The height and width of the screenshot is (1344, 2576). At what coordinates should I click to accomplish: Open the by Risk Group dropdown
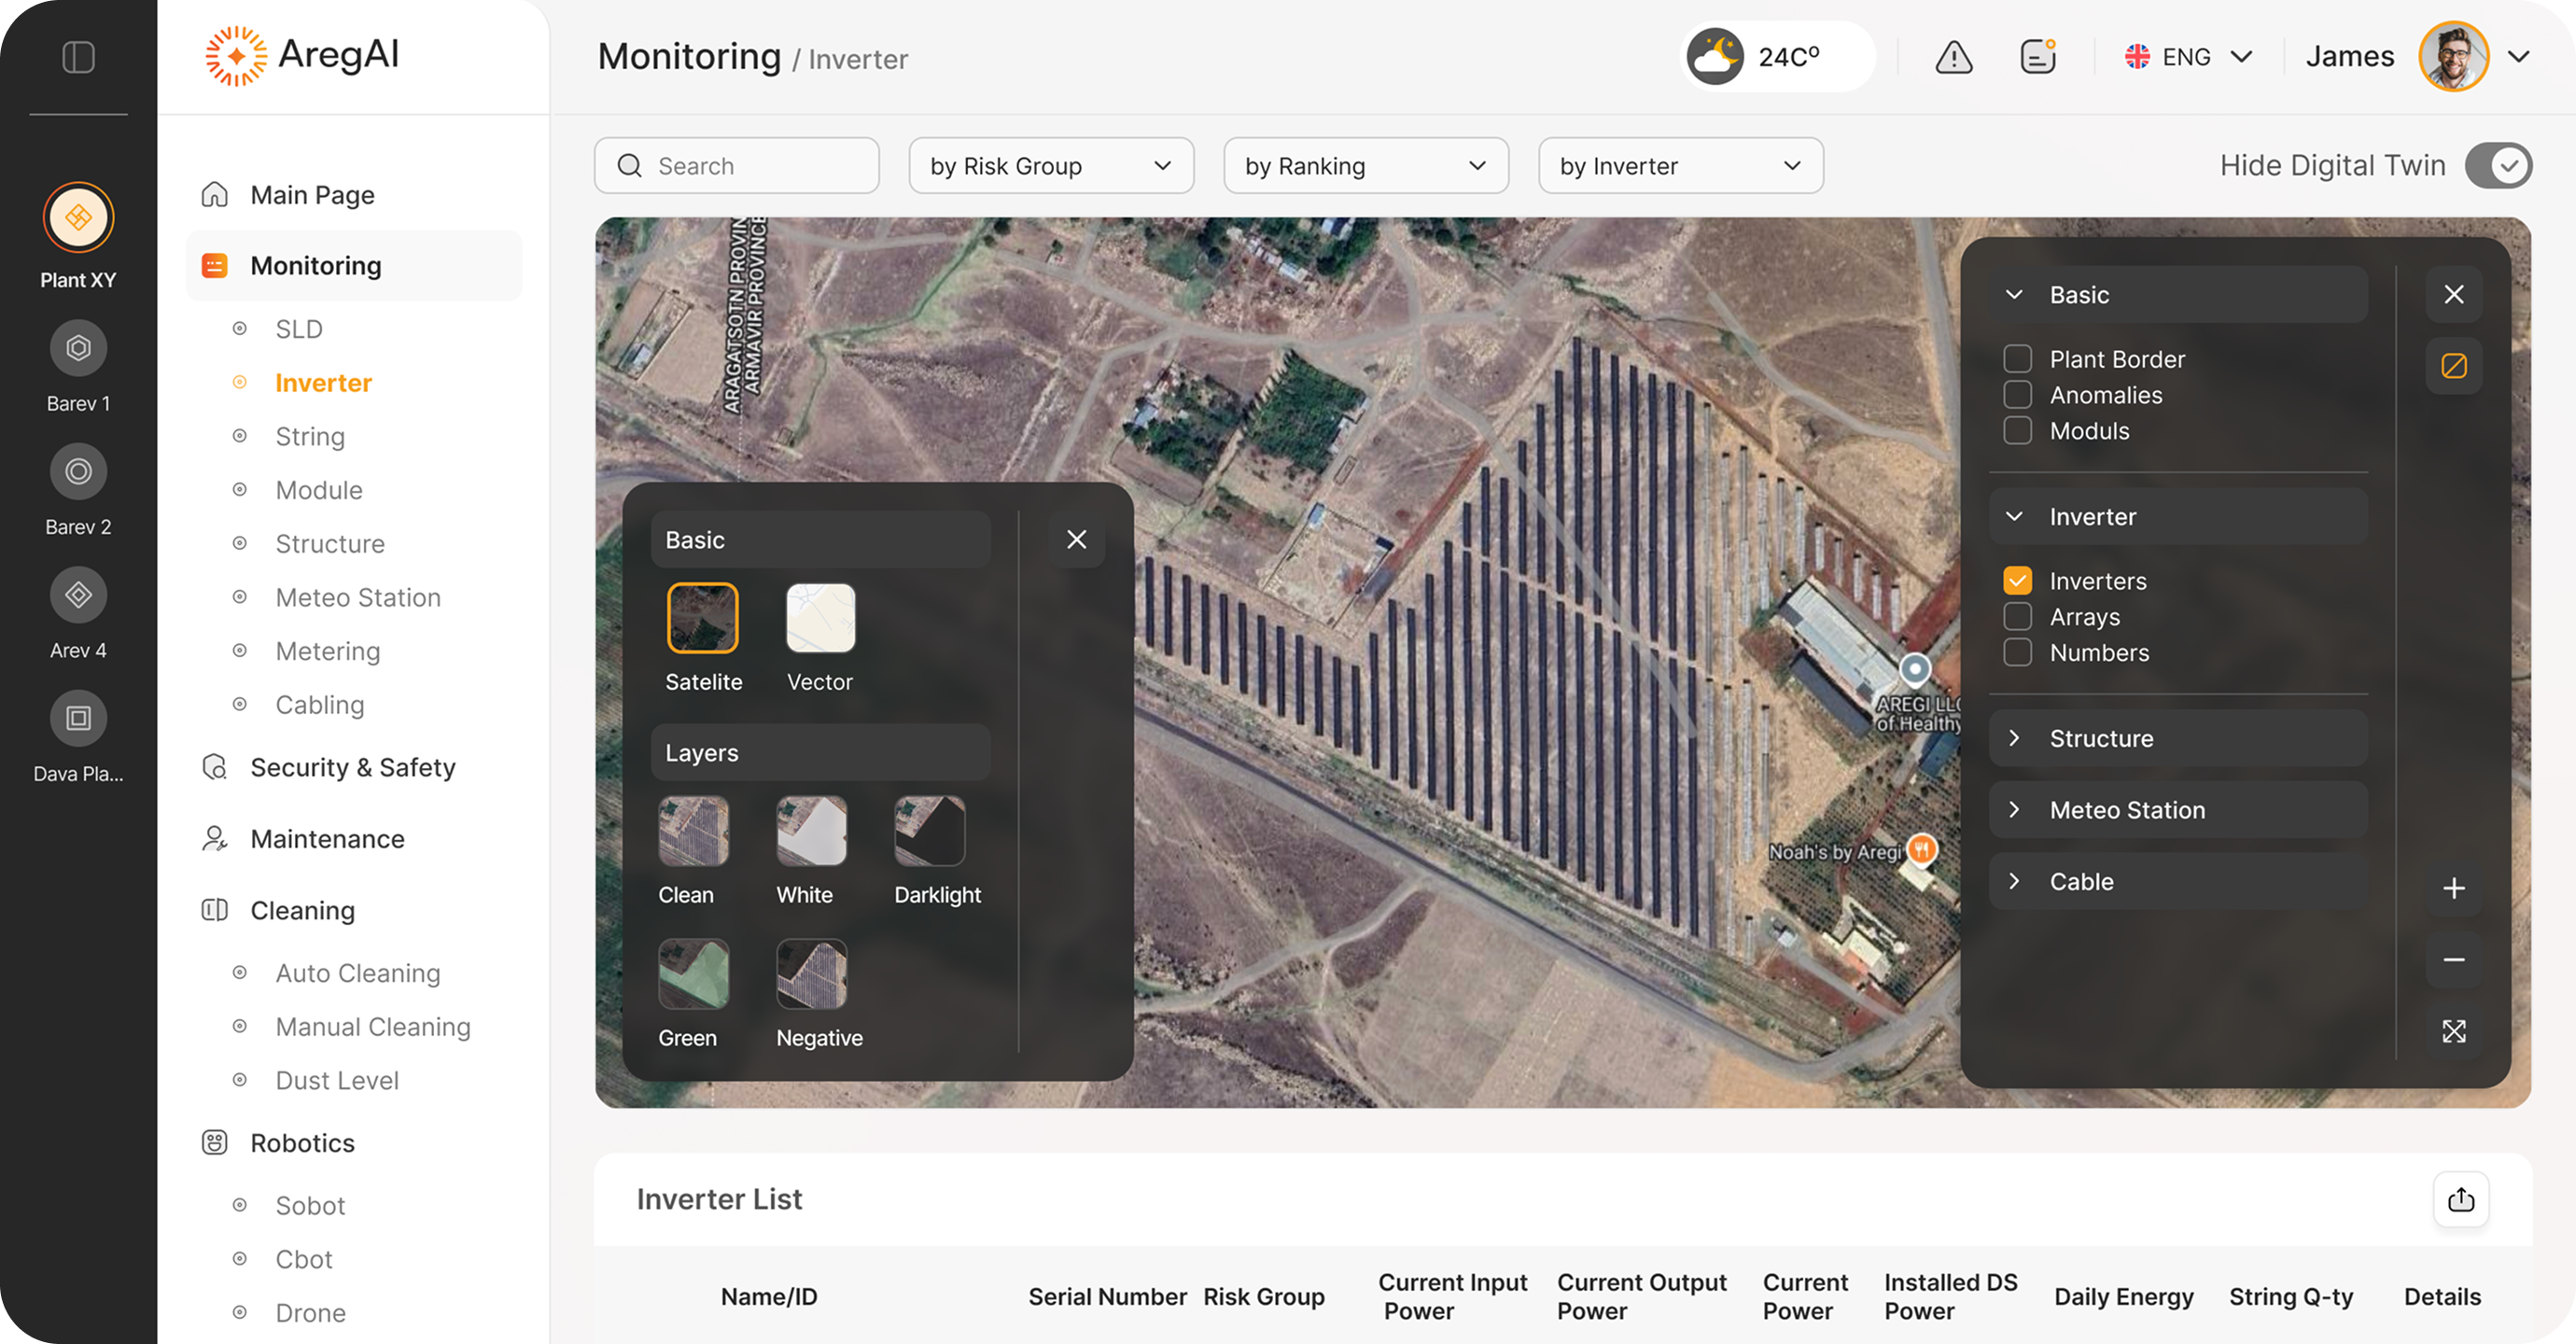pos(1050,166)
